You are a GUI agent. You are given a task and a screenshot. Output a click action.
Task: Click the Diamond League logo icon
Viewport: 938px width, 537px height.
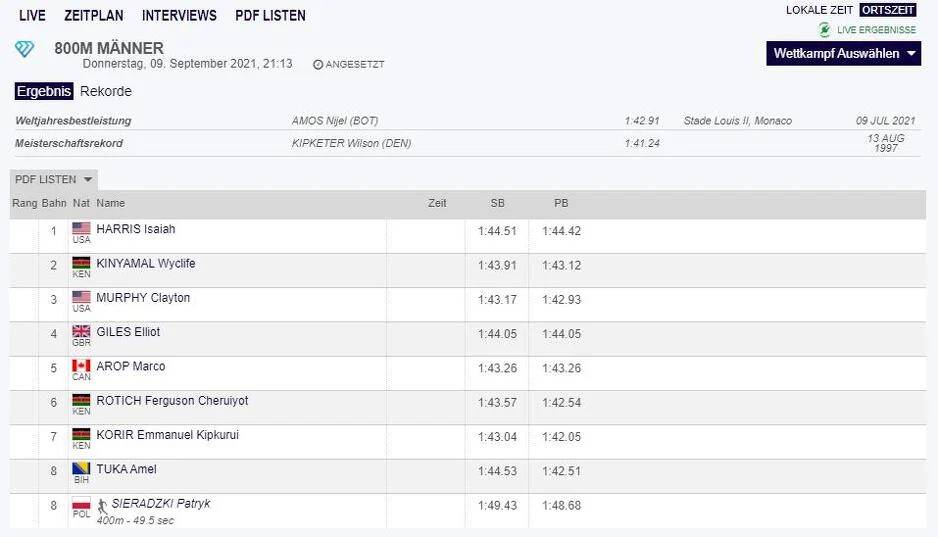click(24, 49)
